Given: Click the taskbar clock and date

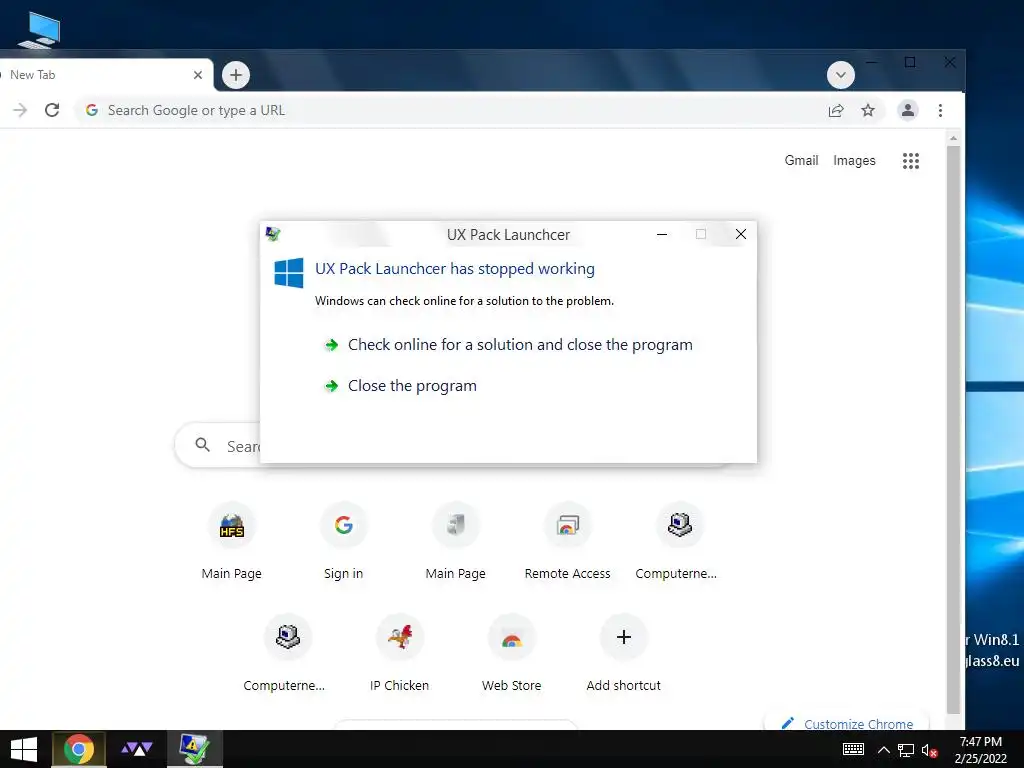Looking at the screenshot, I should [980, 750].
